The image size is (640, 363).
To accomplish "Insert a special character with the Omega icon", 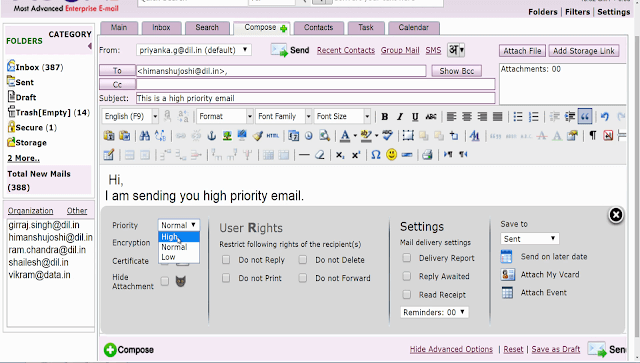I will pyautogui.click(x=376, y=155).
